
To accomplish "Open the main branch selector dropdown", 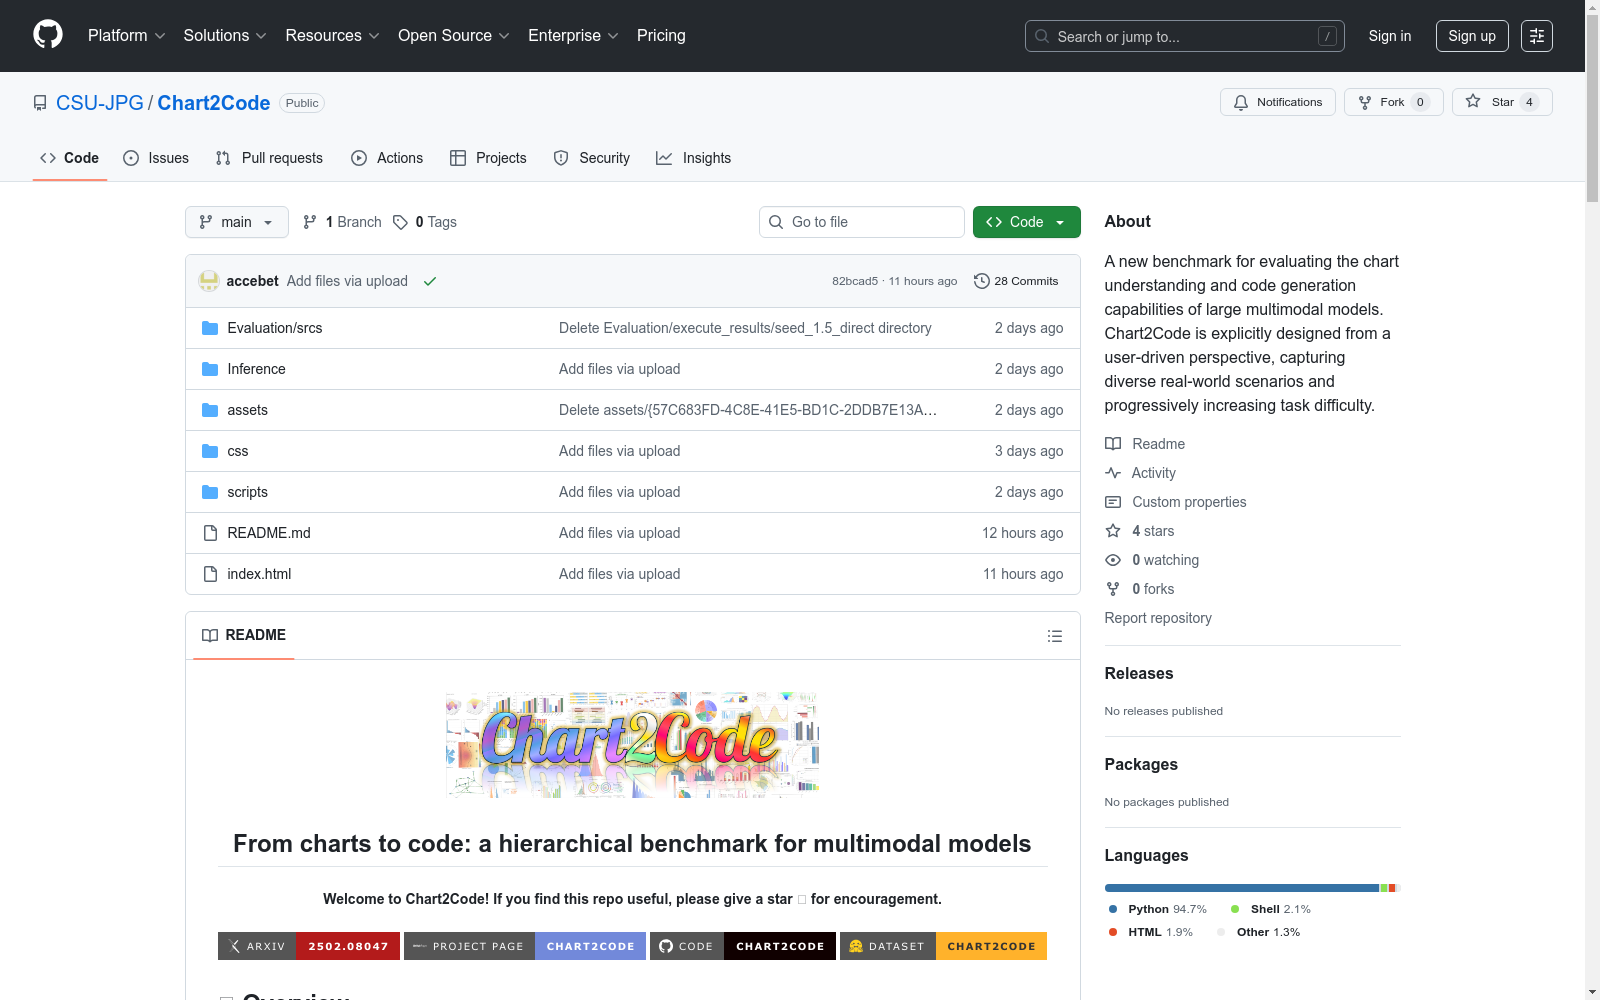I will pyautogui.click(x=237, y=222).
